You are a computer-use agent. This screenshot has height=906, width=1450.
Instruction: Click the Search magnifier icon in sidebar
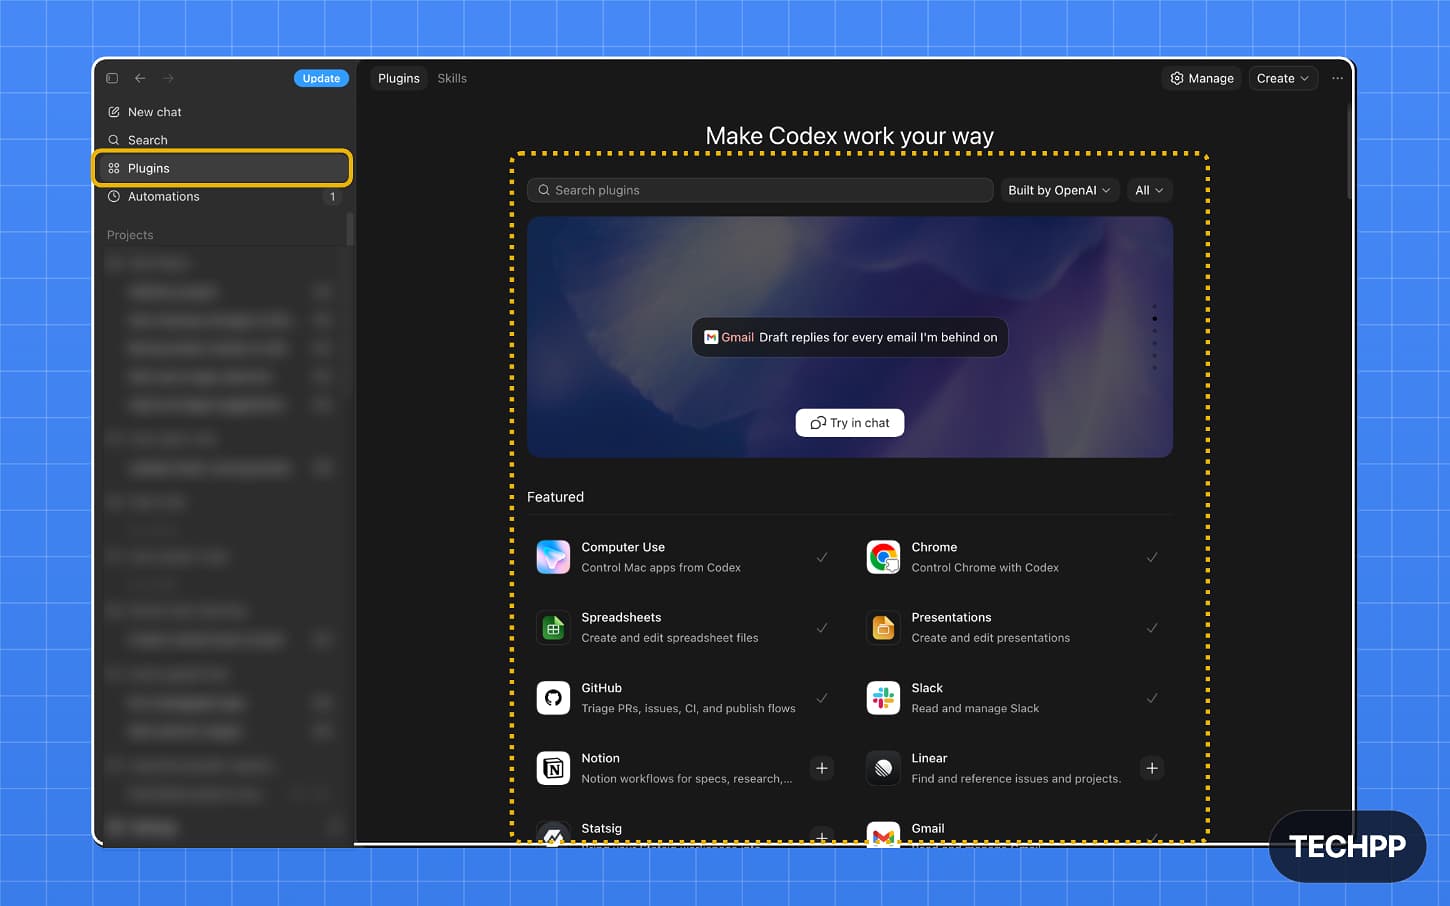[114, 140]
